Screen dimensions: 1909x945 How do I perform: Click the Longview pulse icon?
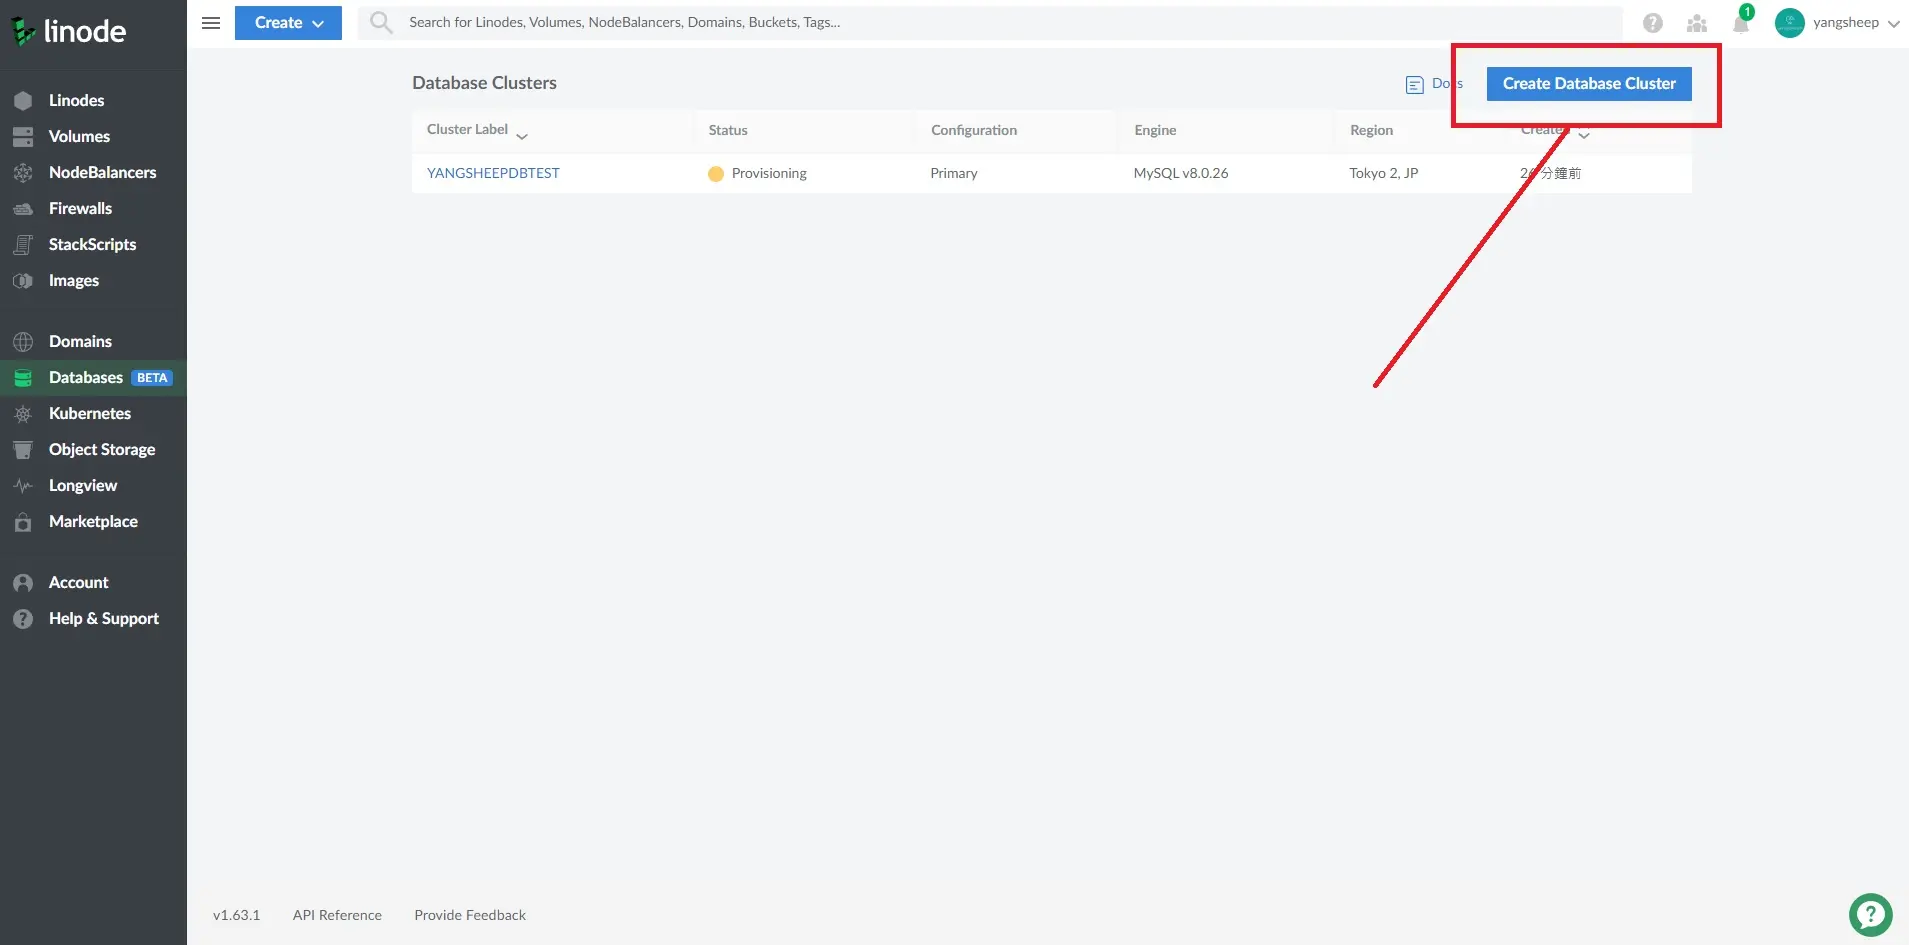[x=23, y=486]
